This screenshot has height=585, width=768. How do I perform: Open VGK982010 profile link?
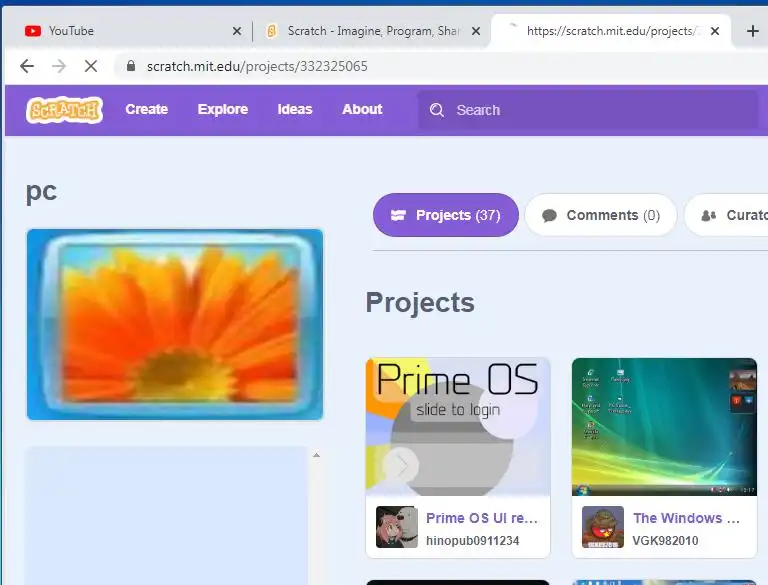click(665, 540)
